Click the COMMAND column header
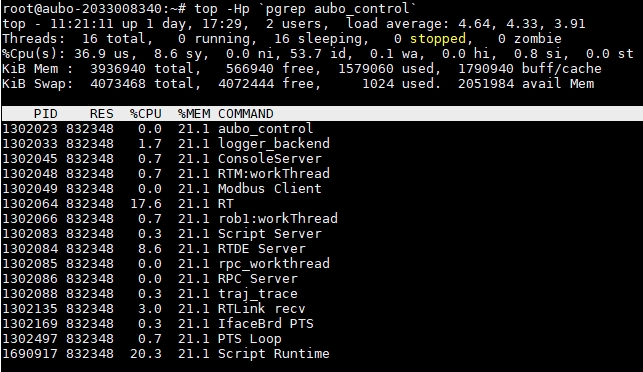 coord(245,114)
